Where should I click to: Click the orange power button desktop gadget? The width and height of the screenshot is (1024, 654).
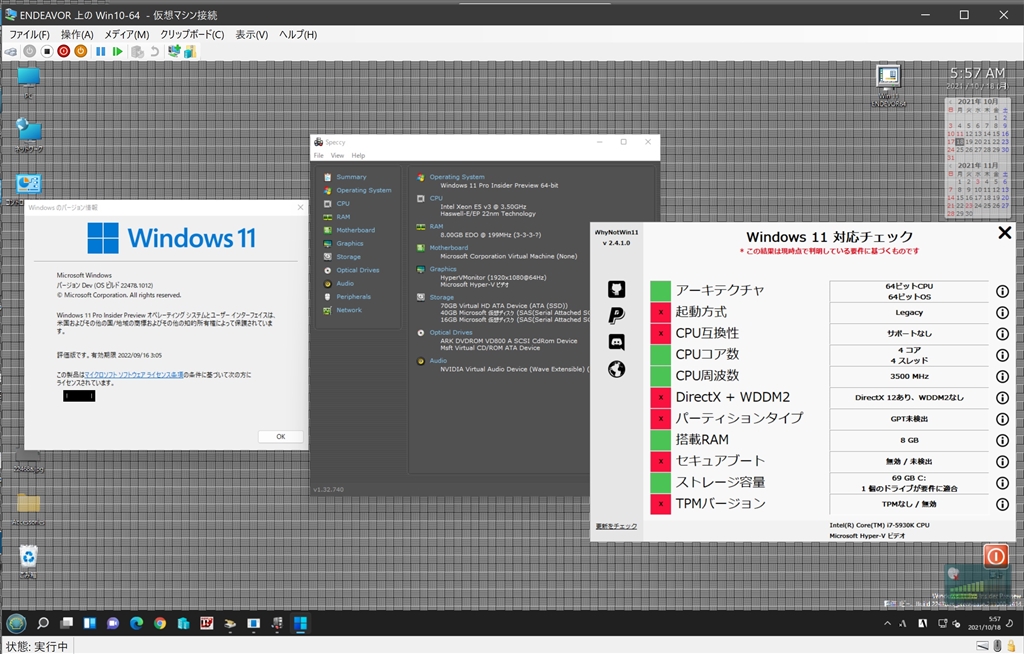995,557
